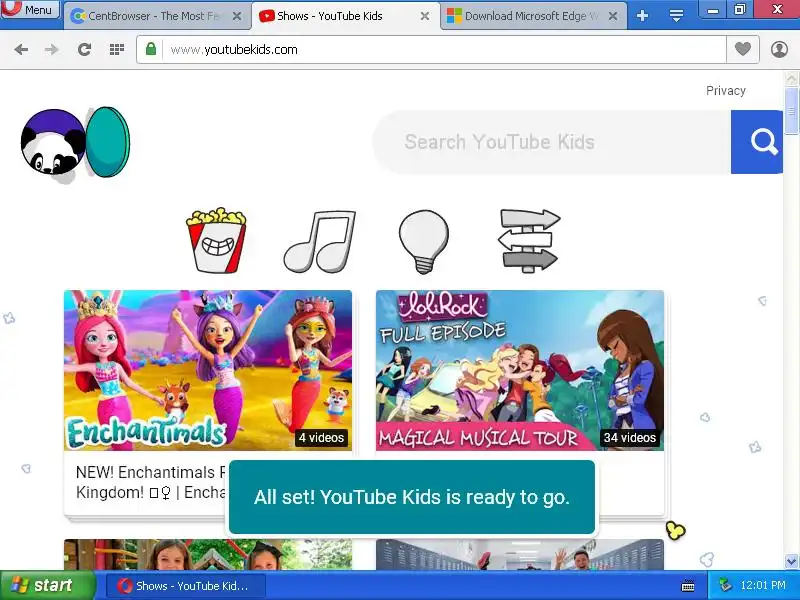The width and height of the screenshot is (800, 600).
Task: Dismiss the All set! ready toast
Action: [x=412, y=497]
